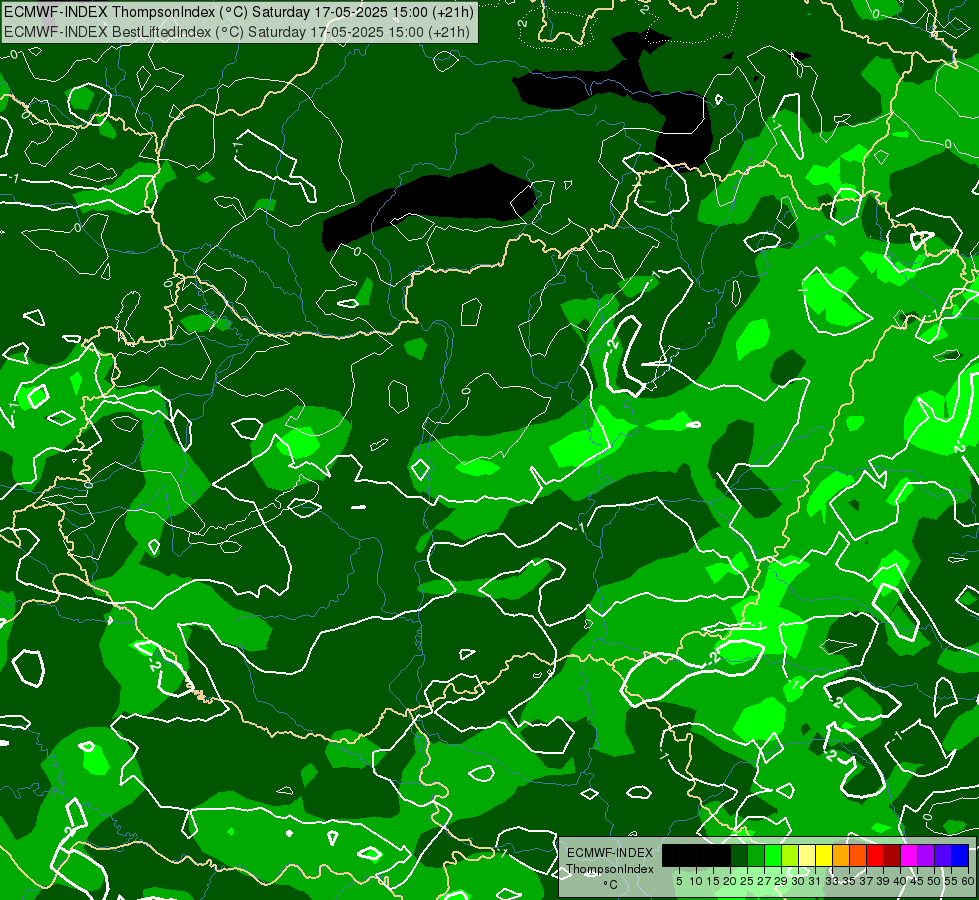This screenshot has height=900, width=979.
Task: Click the legend tick label 31
Action: [815, 881]
